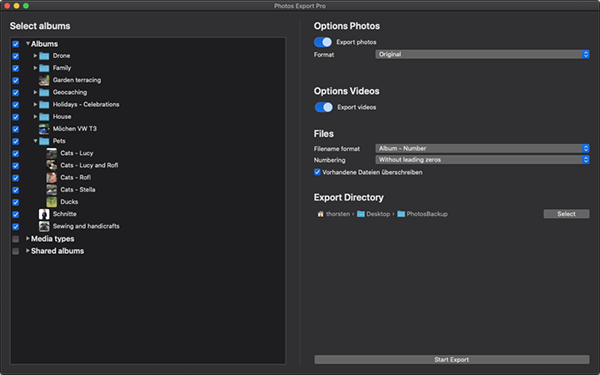This screenshot has height=375, width=600.
Task: Click the Cats - Lucy album thumbnail
Action: point(52,153)
